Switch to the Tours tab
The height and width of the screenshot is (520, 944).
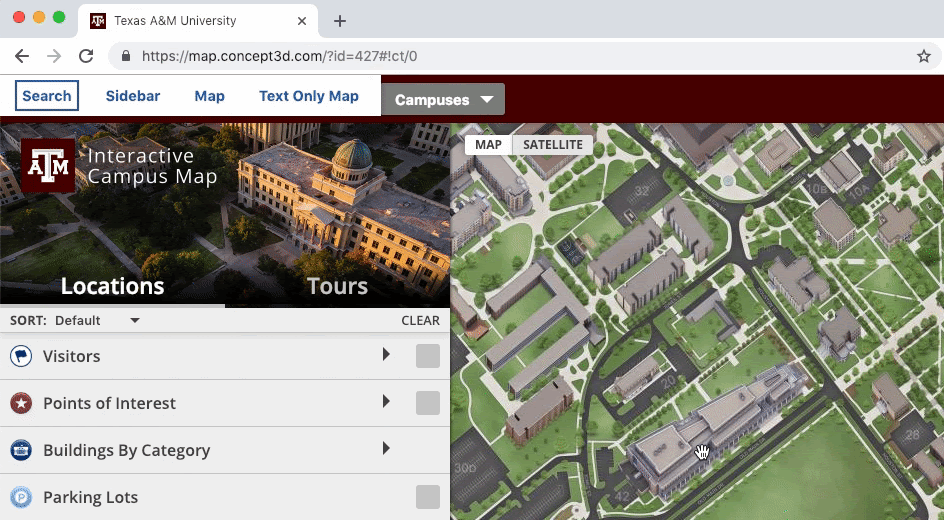pos(337,286)
